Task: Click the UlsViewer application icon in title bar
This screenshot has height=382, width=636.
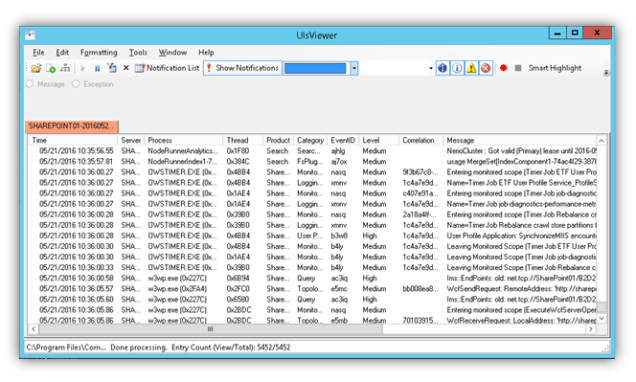Action: (x=30, y=35)
